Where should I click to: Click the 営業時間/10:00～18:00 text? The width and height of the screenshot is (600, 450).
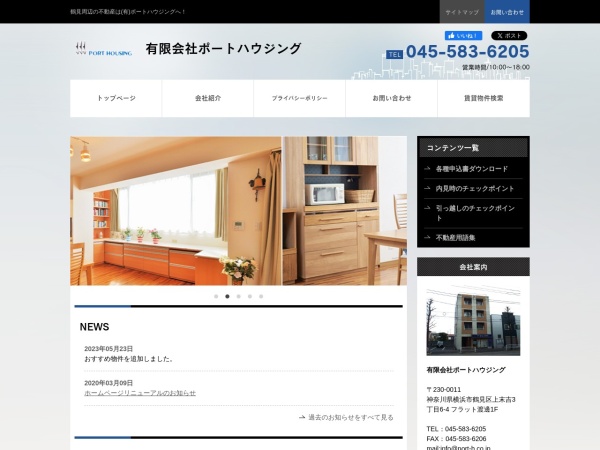[496, 67]
